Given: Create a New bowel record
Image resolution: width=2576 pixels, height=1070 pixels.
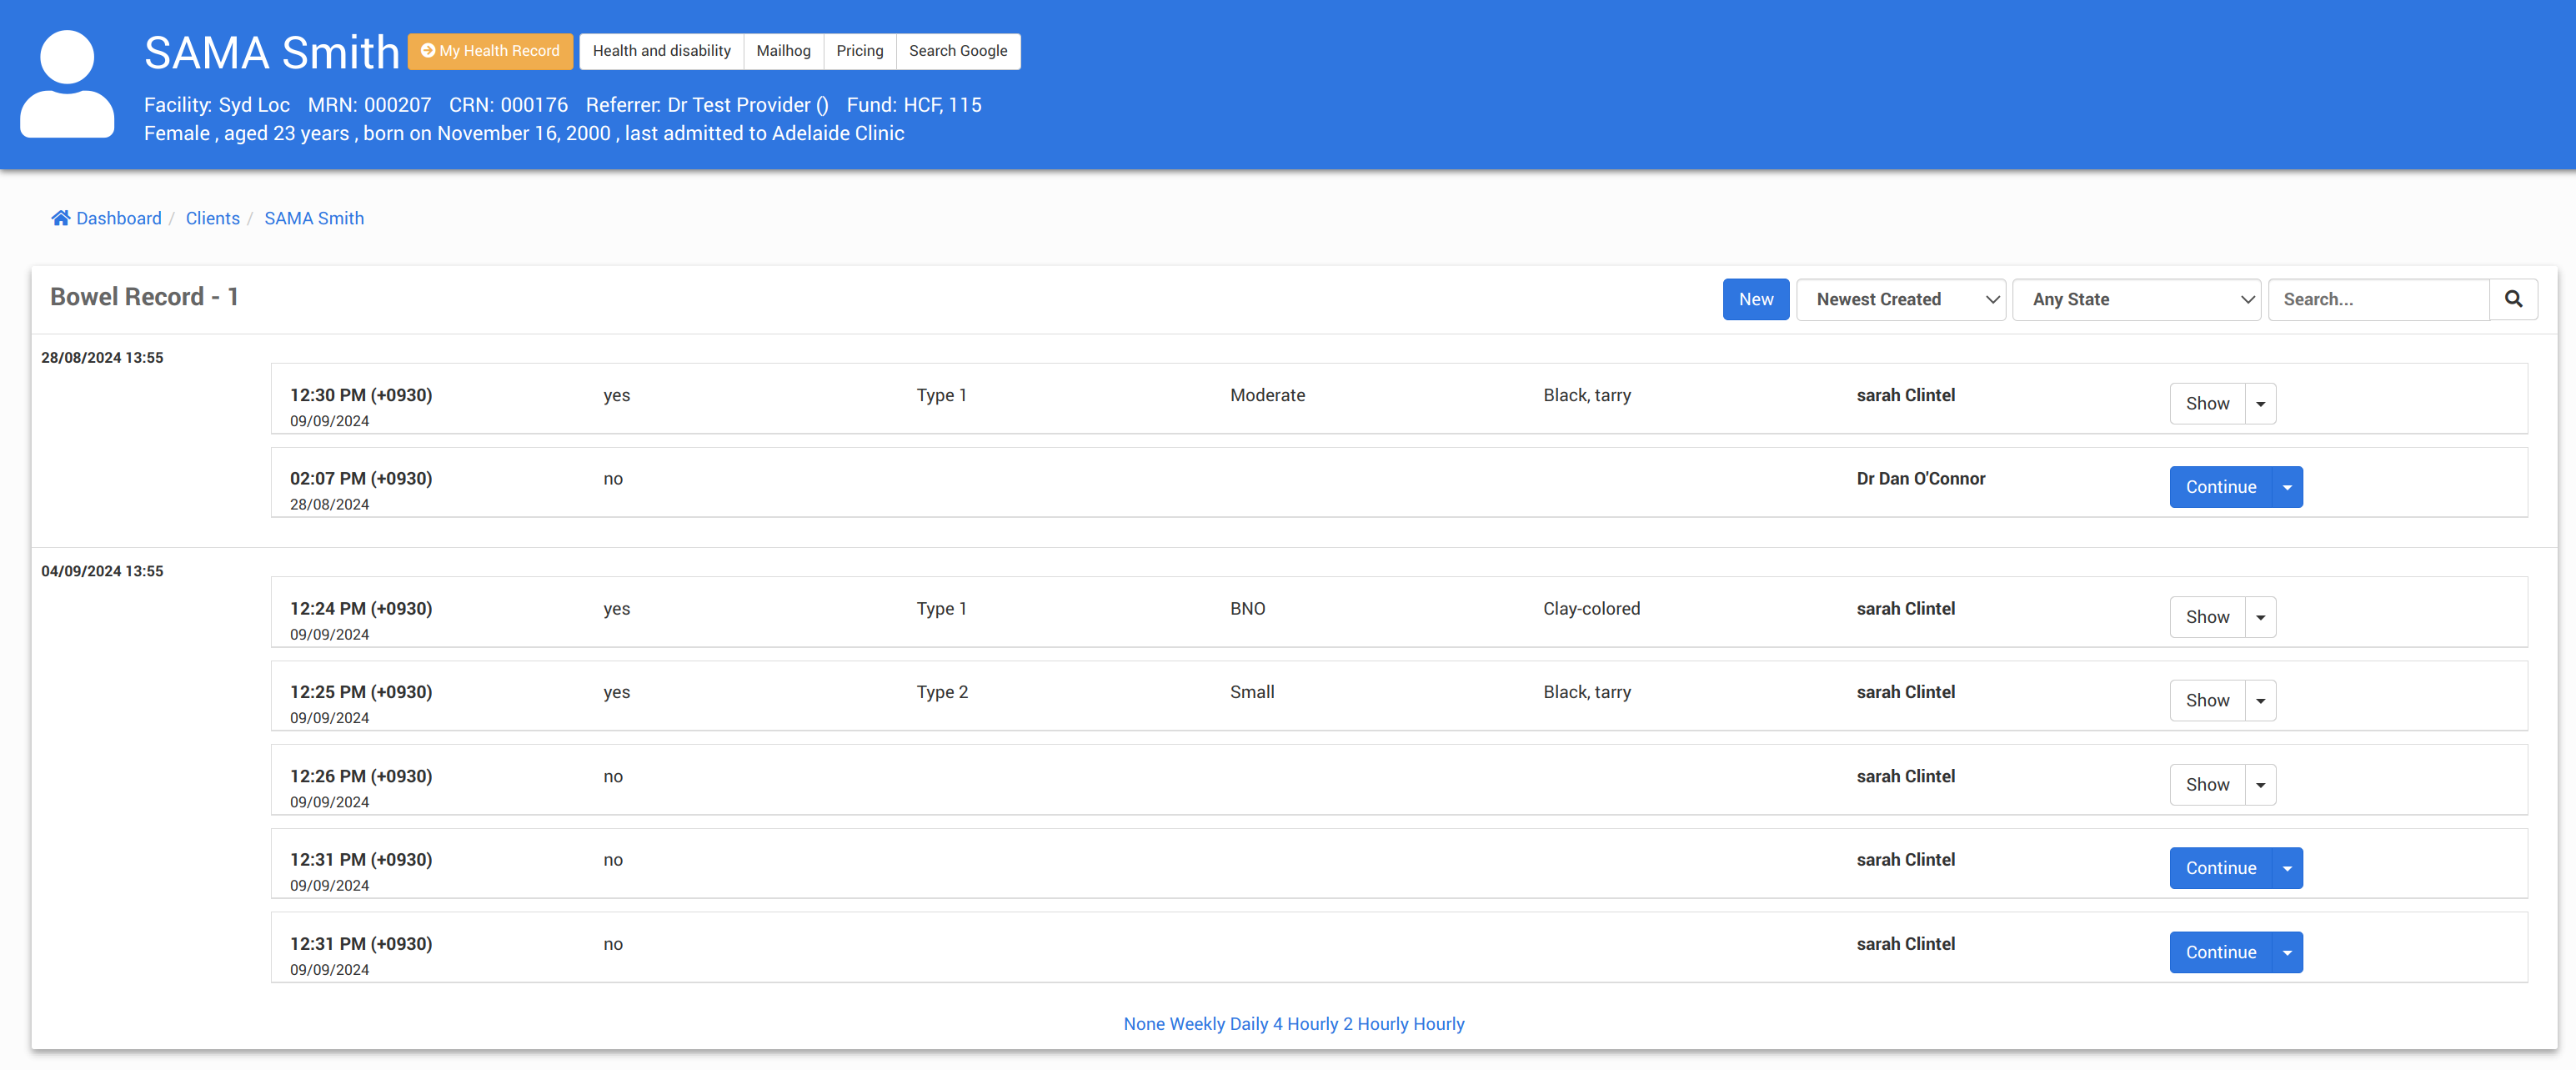Looking at the screenshot, I should click(x=1755, y=299).
